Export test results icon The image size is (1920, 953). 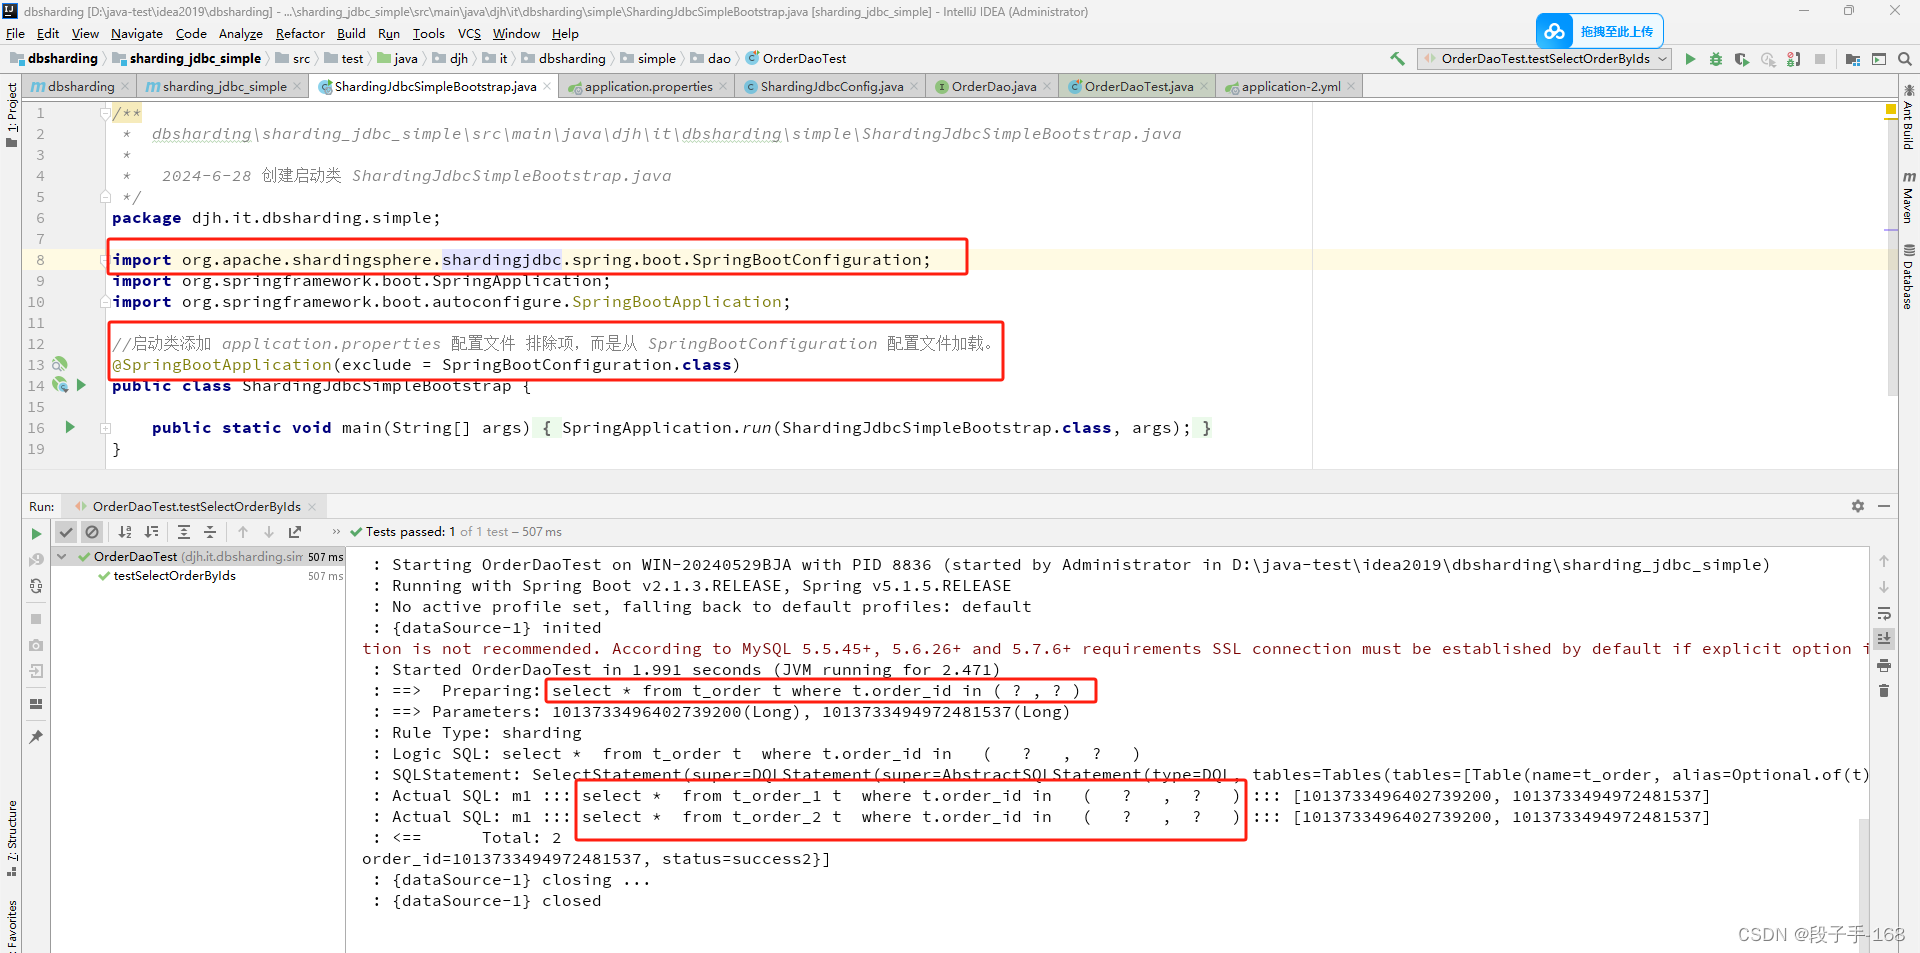tap(295, 532)
